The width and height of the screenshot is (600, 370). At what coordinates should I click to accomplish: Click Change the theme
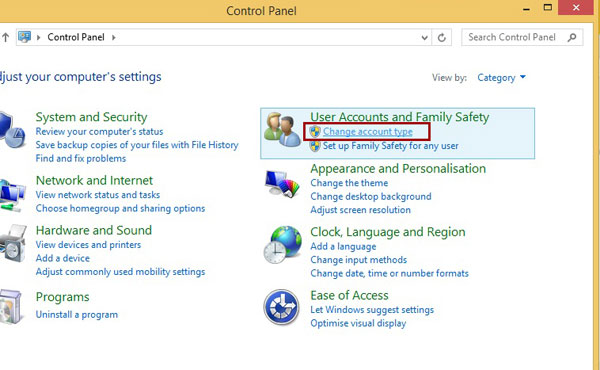pyautogui.click(x=349, y=183)
